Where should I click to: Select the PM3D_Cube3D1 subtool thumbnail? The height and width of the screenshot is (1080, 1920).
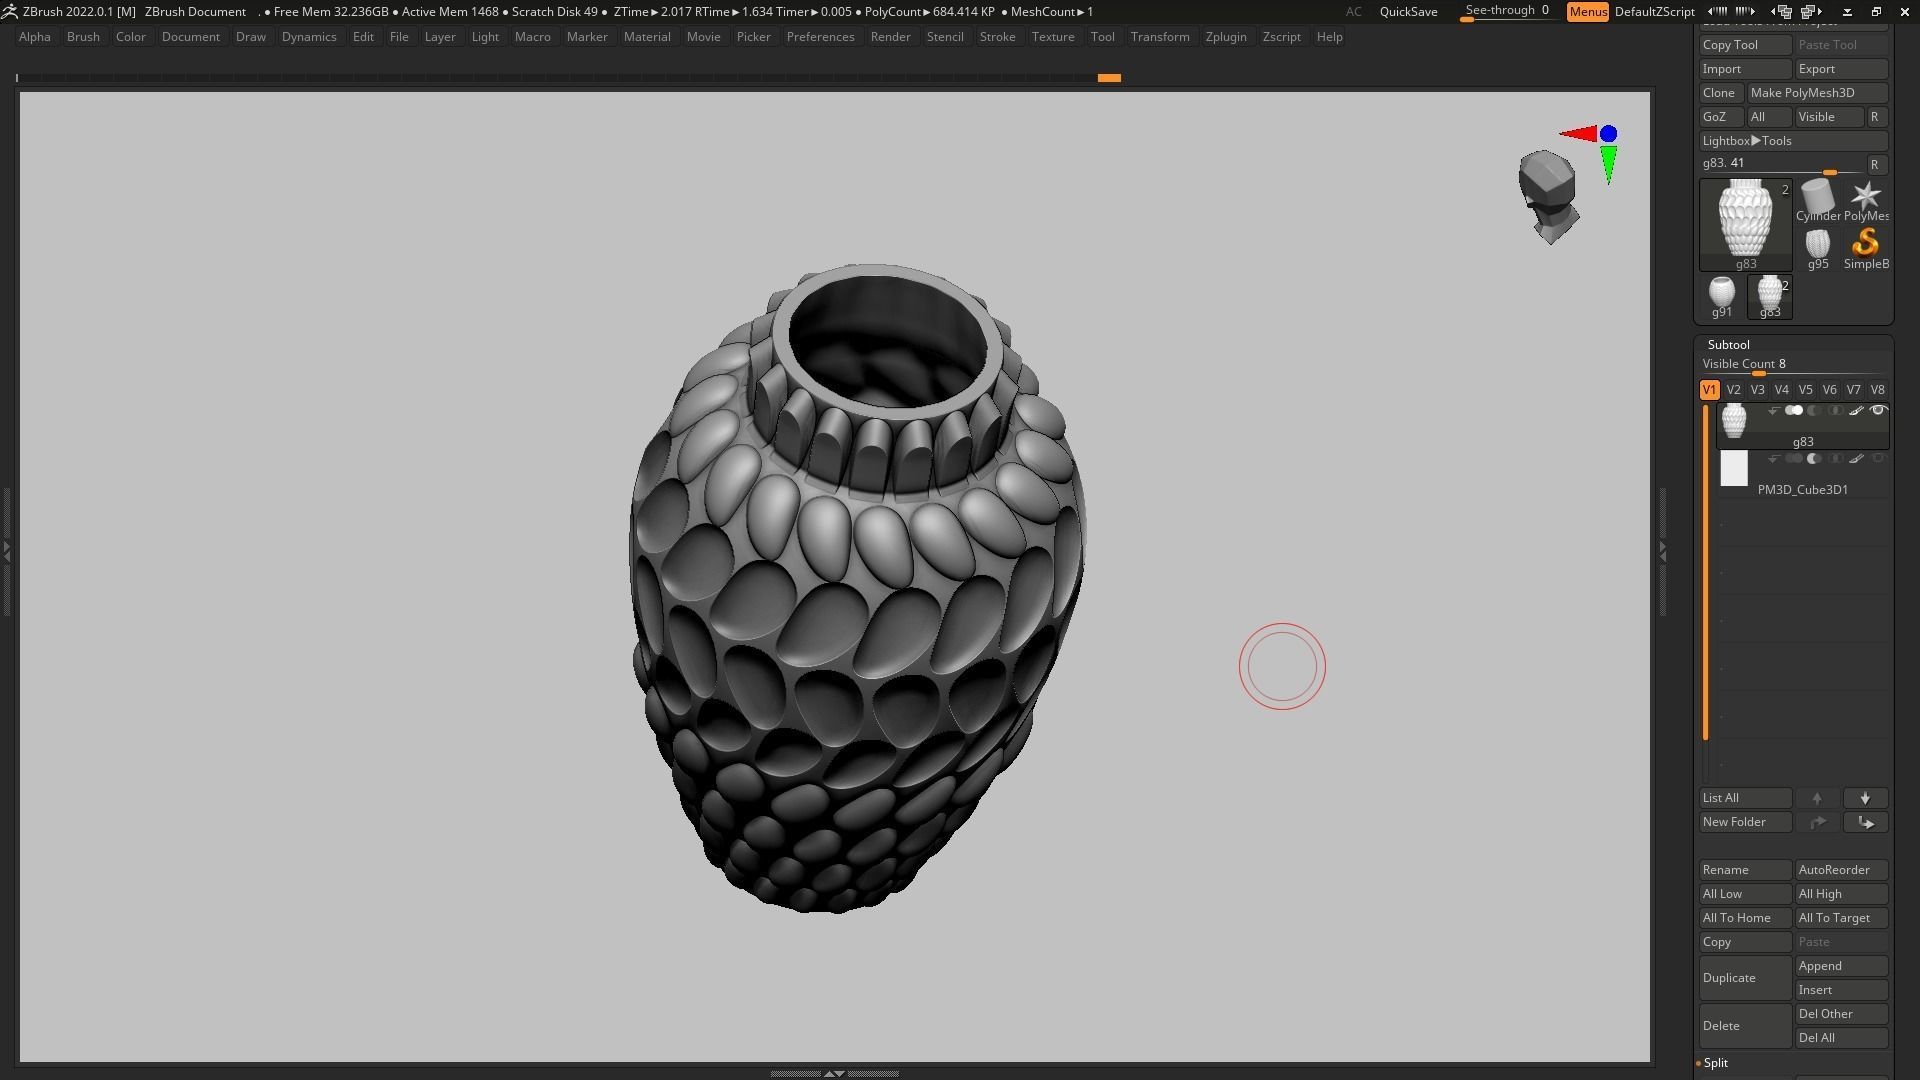1733,469
